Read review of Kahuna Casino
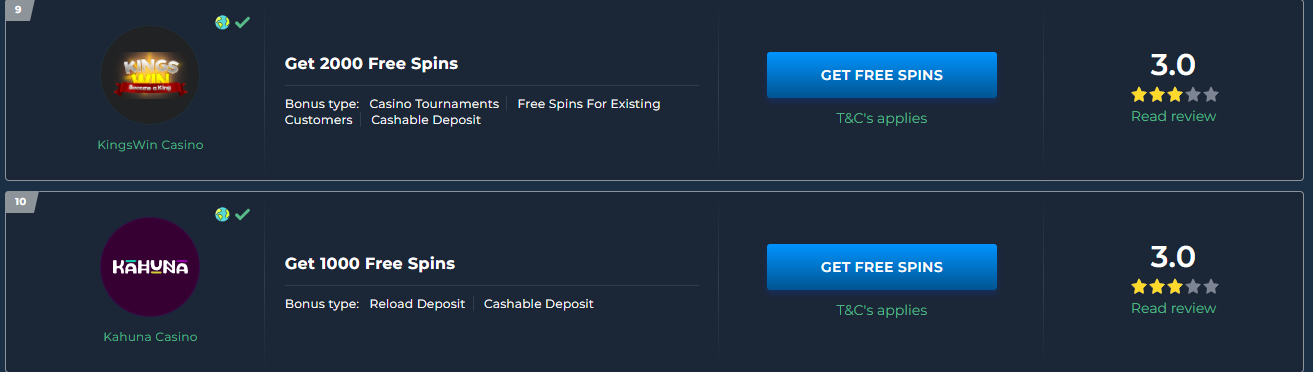Image resolution: width=1313 pixels, height=372 pixels. click(x=1174, y=308)
